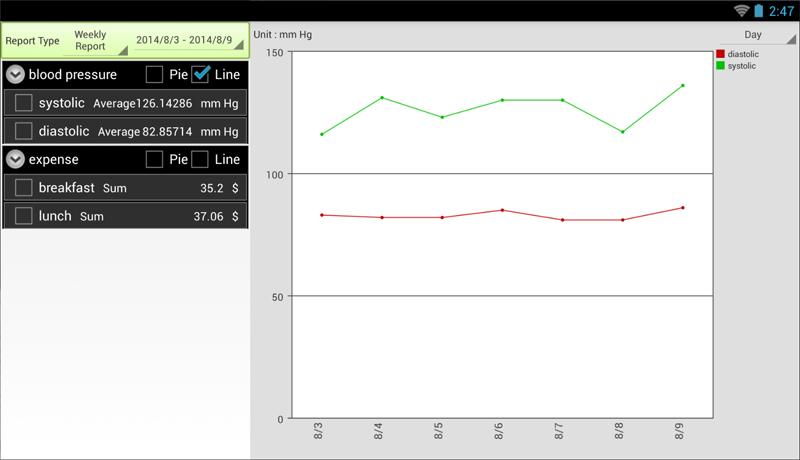Select the diastolic point at 8/3
Image resolution: width=800 pixels, height=460 pixels.
(x=321, y=215)
